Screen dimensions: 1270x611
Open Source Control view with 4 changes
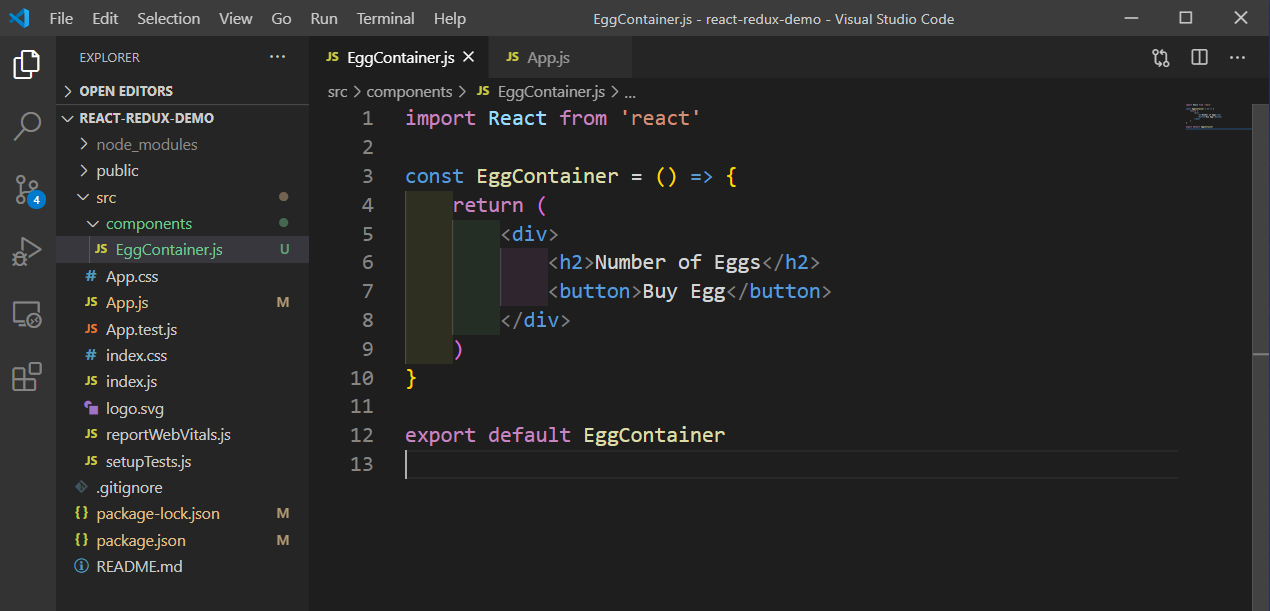coord(27,189)
